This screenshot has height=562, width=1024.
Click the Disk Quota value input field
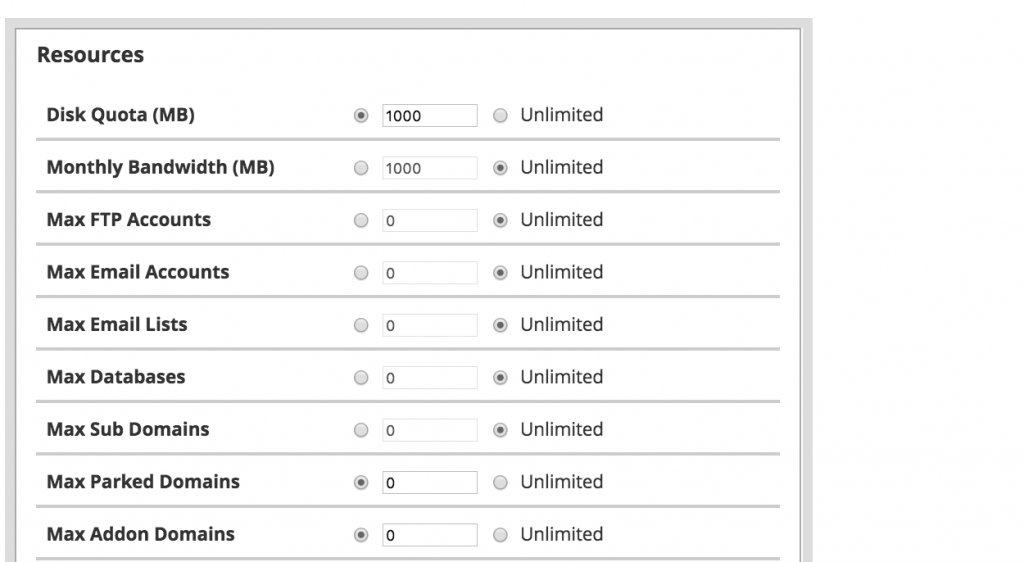pyautogui.click(x=429, y=116)
